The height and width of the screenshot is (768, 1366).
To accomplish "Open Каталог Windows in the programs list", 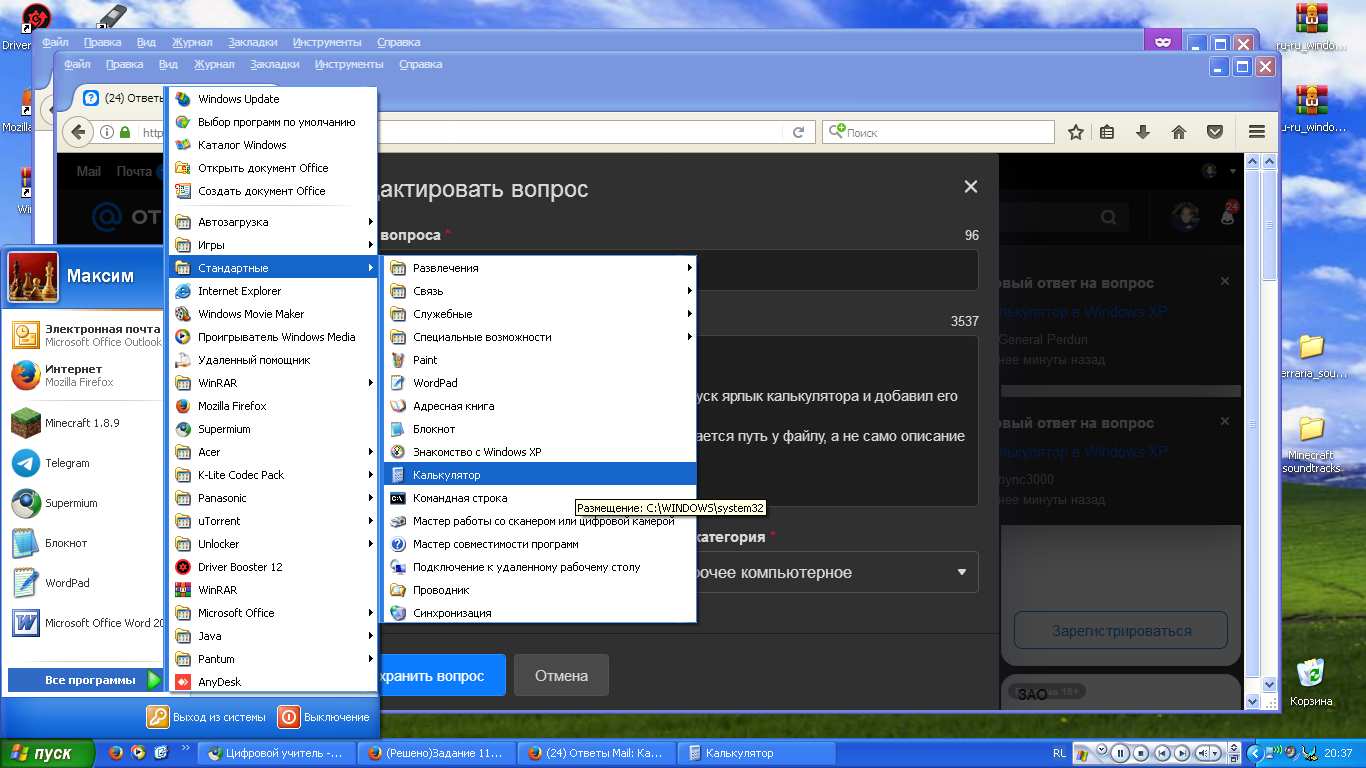I will [271, 145].
